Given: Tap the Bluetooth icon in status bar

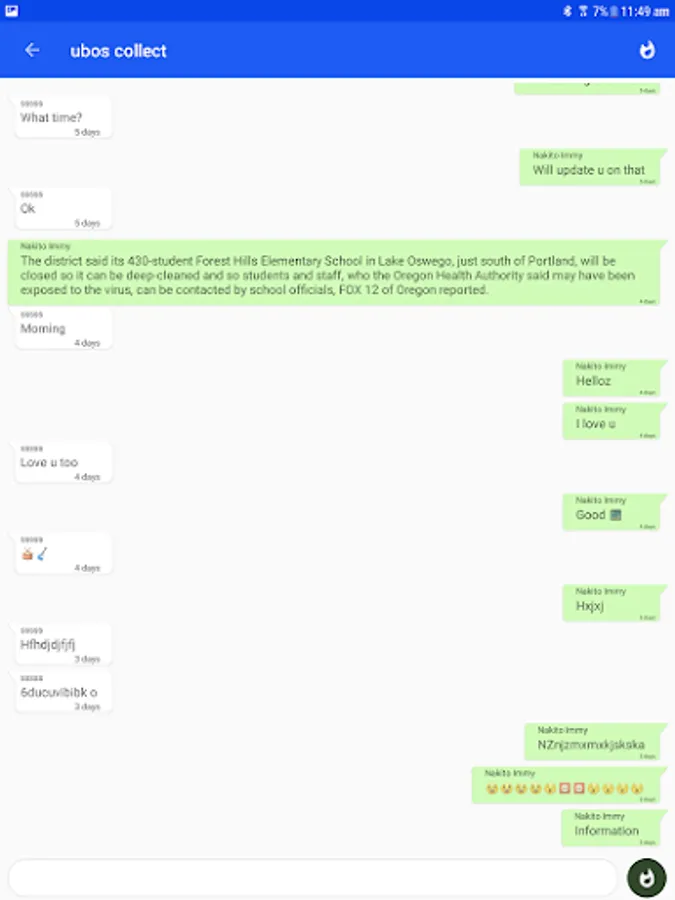Looking at the screenshot, I should pos(567,11).
